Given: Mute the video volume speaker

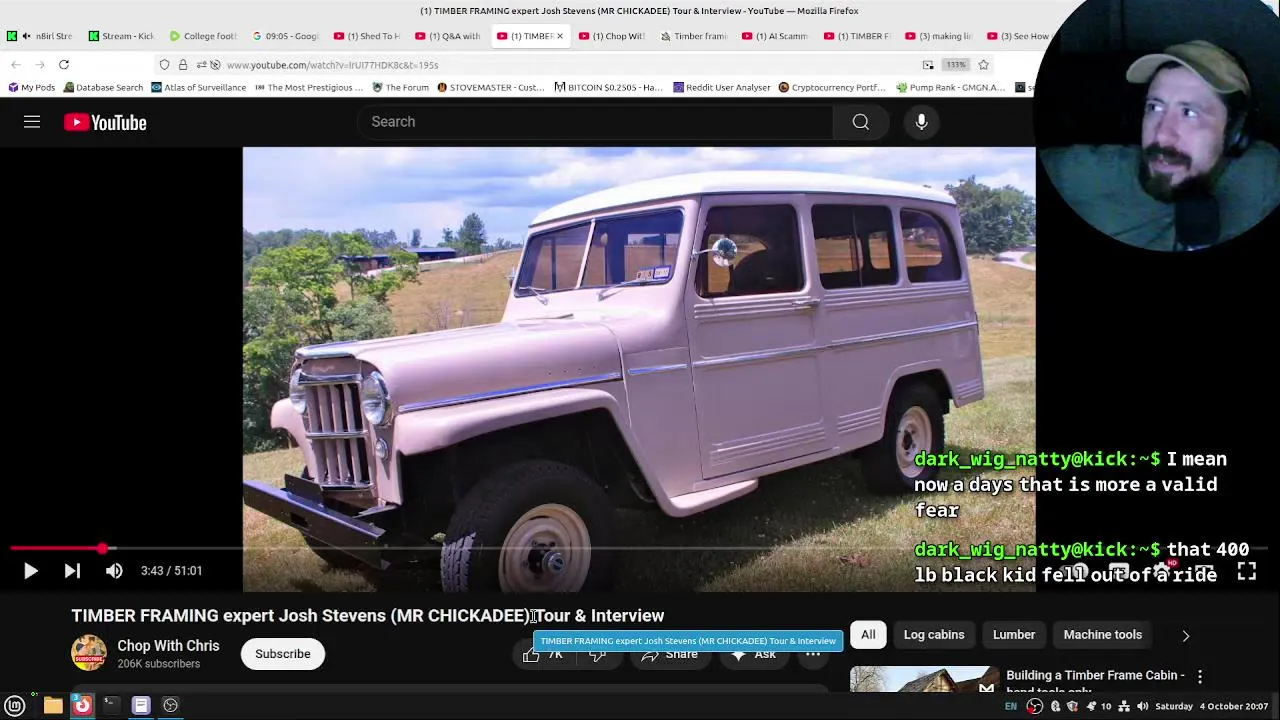Looking at the screenshot, I should tap(114, 571).
